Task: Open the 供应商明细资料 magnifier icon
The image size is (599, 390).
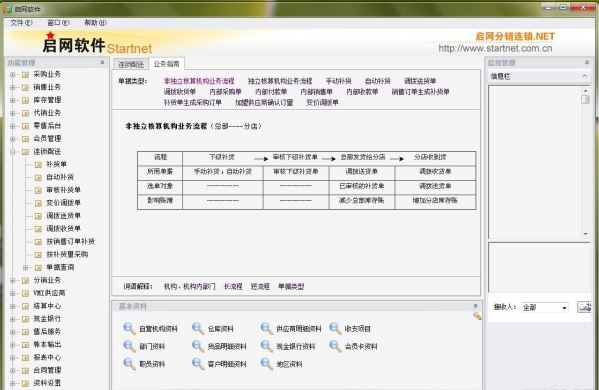Action: (267, 329)
